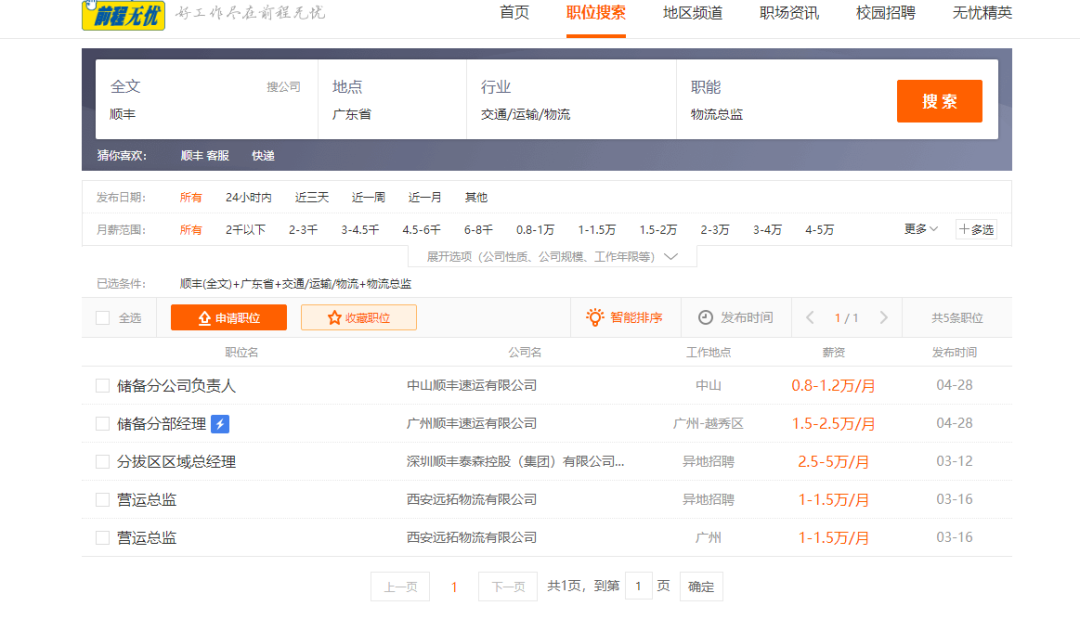Open the 更多 salary range dropdown
1080x619 pixels.
[920, 229]
